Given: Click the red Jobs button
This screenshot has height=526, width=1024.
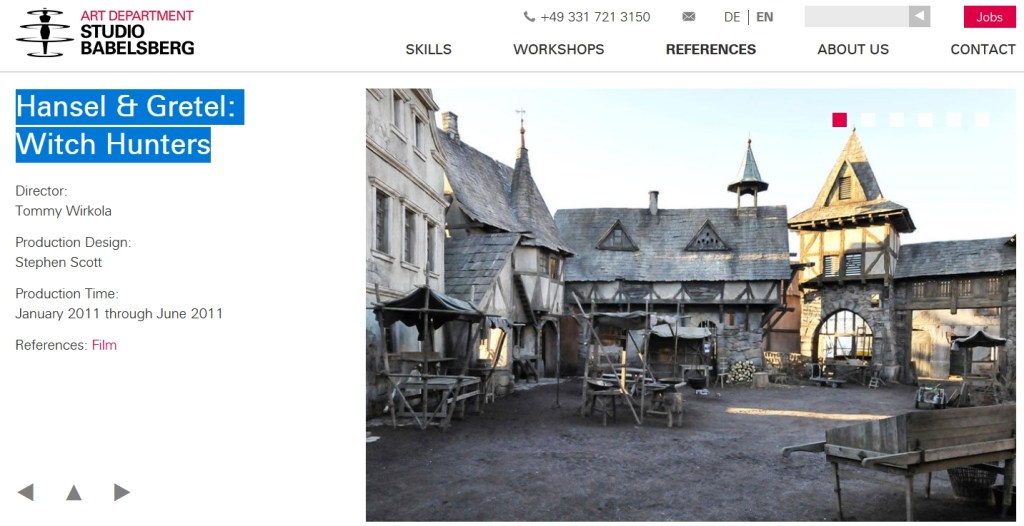Looking at the screenshot, I should [989, 17].
